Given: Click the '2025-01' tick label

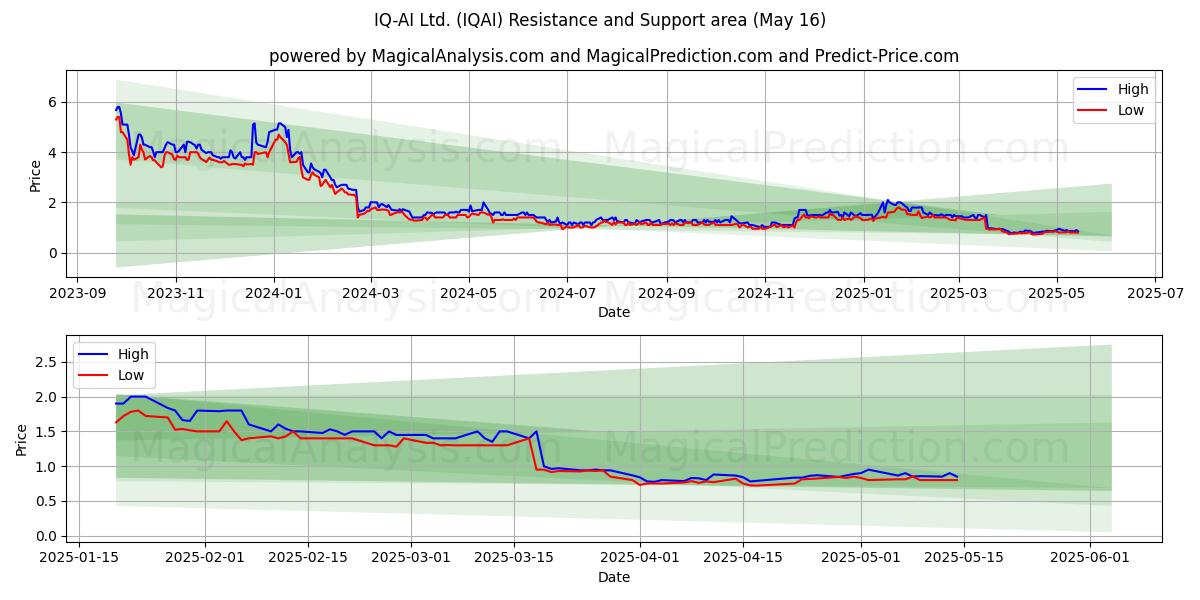Looking at the screenshot, I should pos(863,294).
